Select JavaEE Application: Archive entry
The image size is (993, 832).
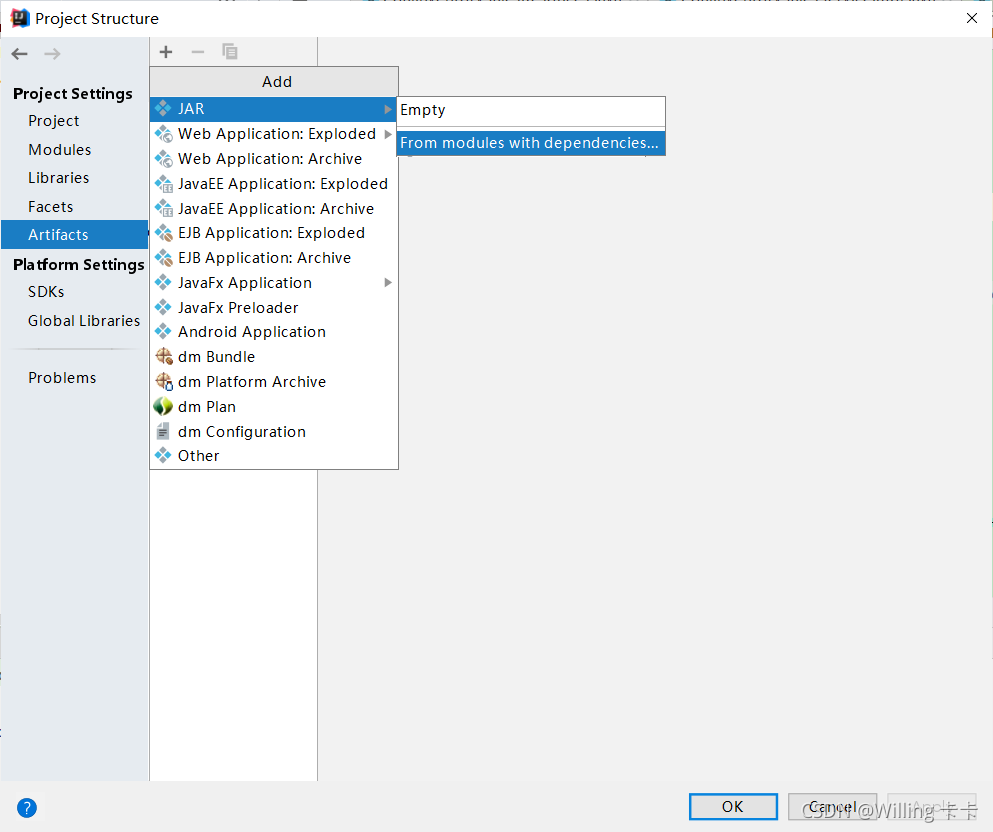274,208
